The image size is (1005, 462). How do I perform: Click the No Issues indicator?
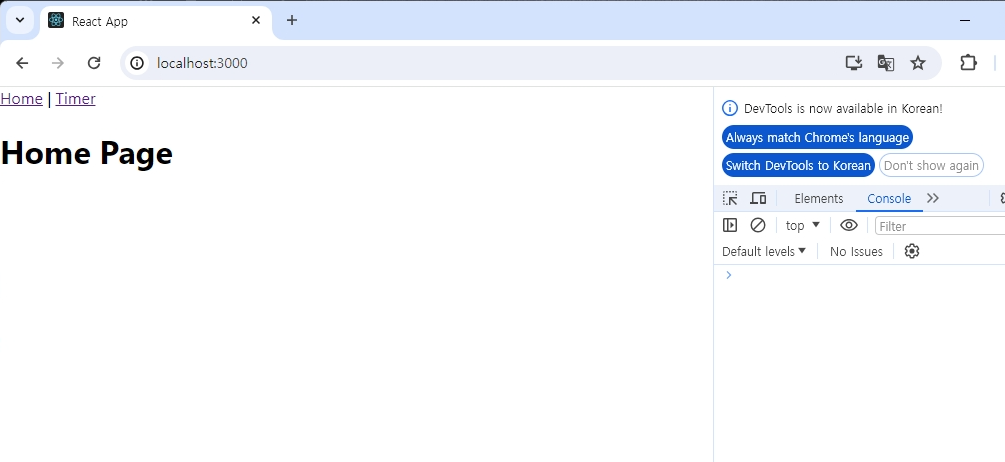coord(856,252)
